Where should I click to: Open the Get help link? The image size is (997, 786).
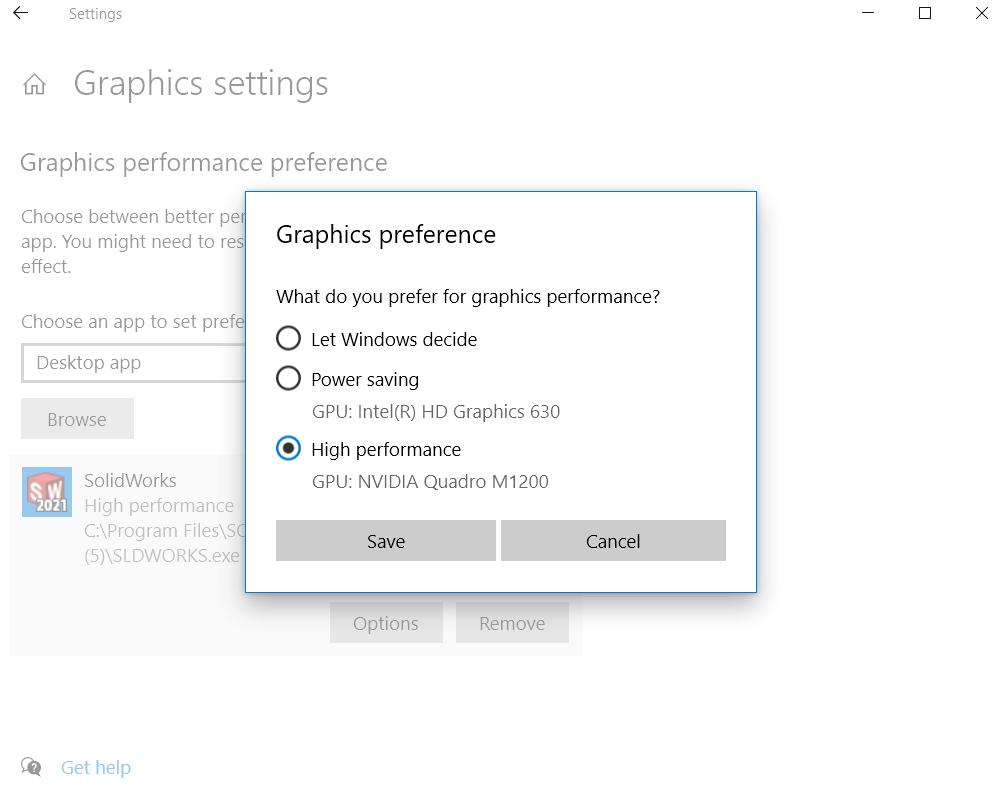click(x=95, y=767)
